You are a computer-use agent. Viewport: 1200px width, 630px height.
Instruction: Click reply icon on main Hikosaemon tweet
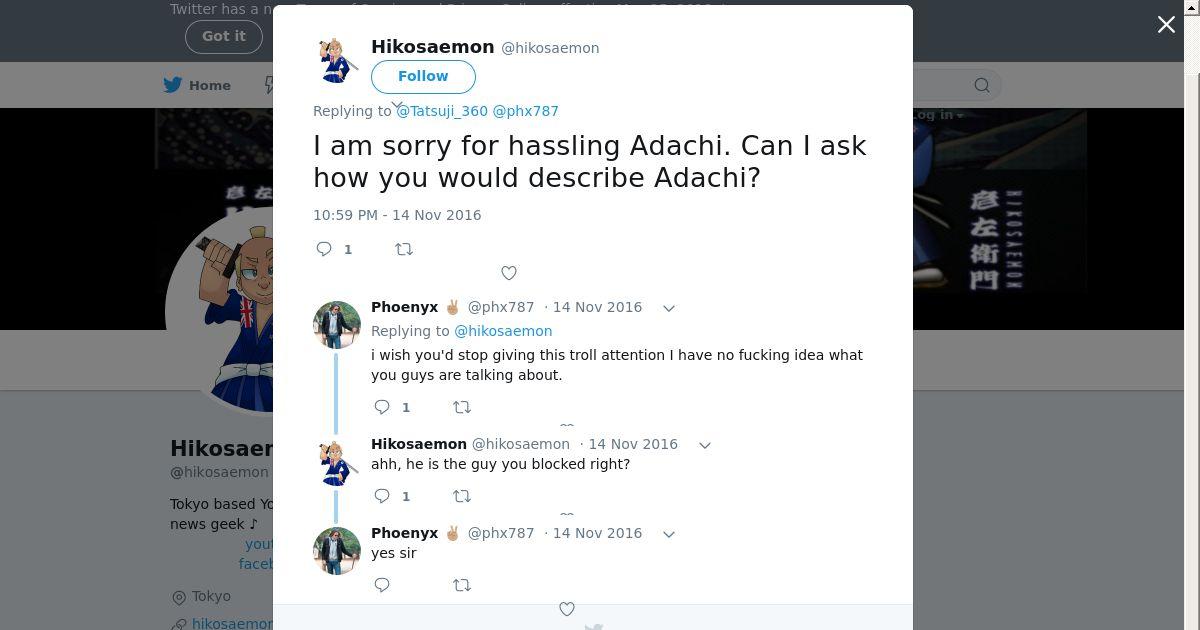324,249
